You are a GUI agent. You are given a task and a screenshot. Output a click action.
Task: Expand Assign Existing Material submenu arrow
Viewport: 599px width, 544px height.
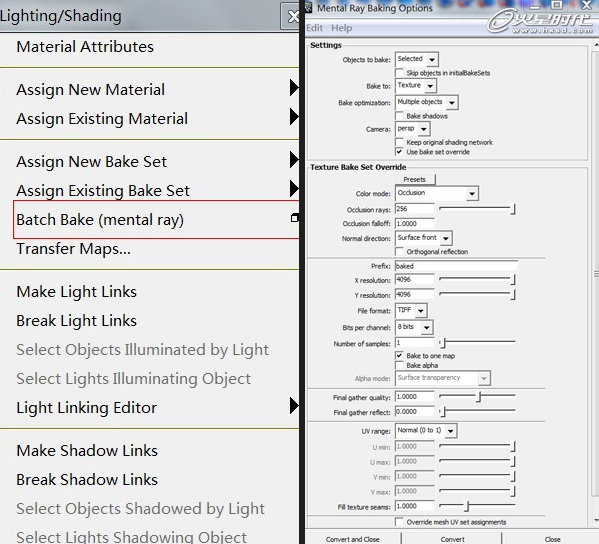point(293,117)
